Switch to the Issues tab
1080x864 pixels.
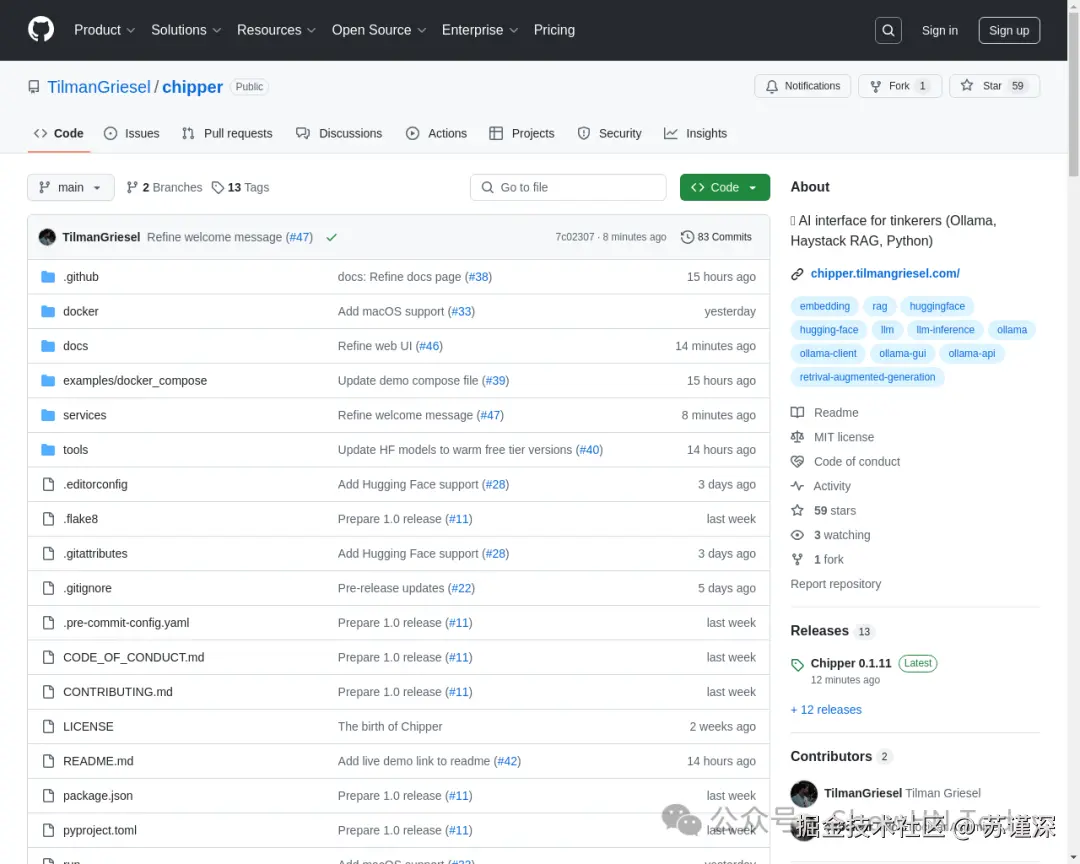click(132, 134)
